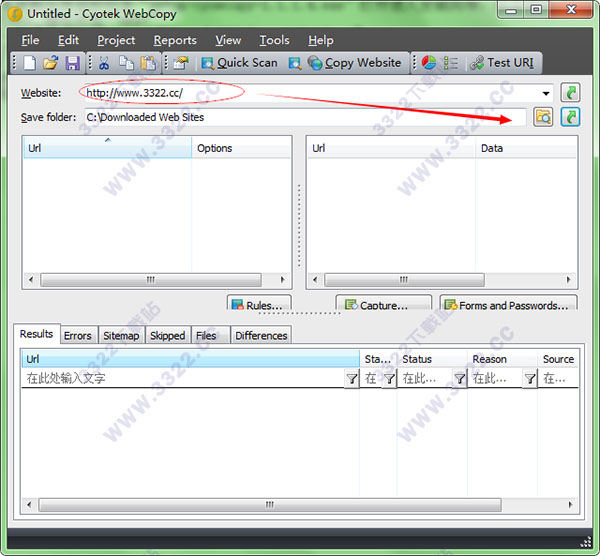600x556 pixels.
Task: Click the Options column header
Action: tap(241, 148)
